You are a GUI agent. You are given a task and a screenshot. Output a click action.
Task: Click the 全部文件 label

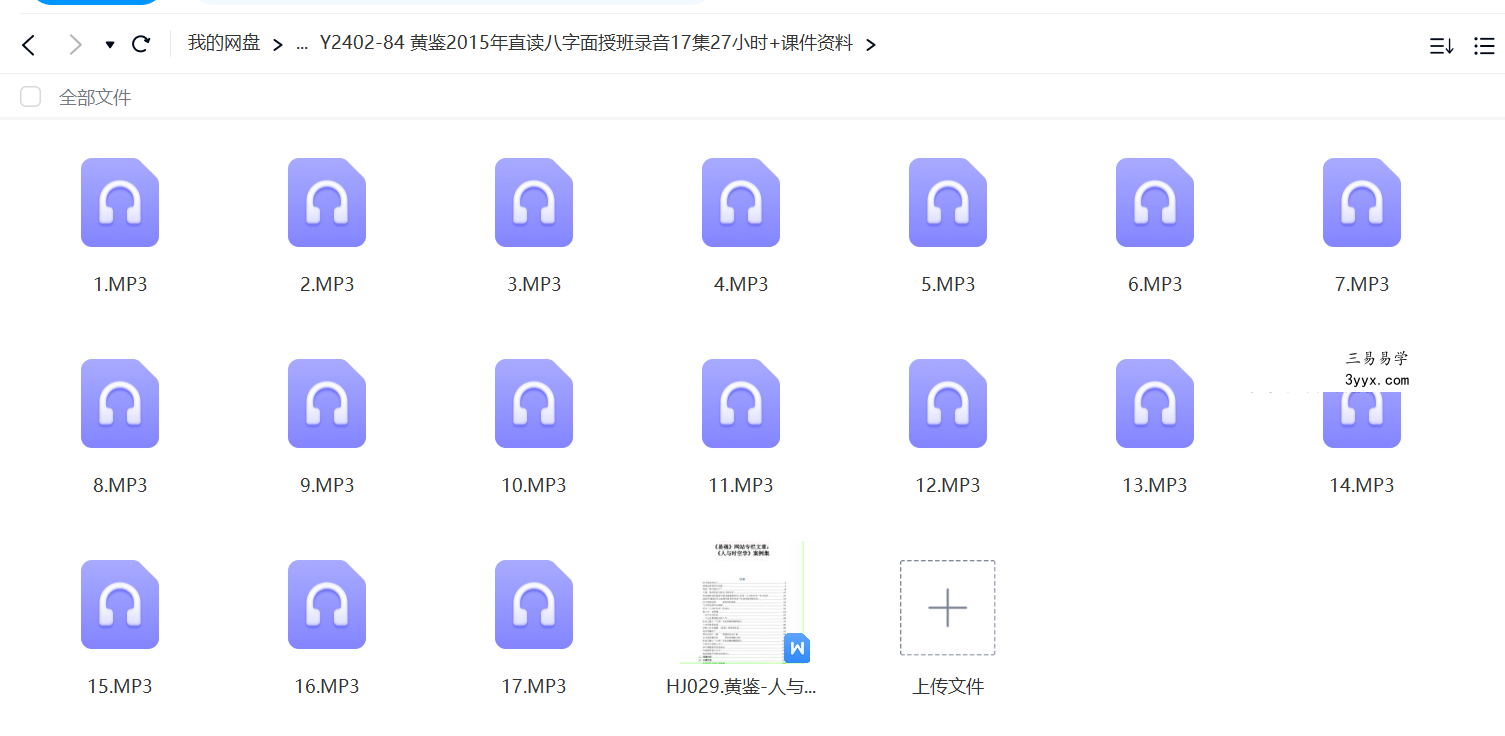pyautogui.click(x=95, y=97)
